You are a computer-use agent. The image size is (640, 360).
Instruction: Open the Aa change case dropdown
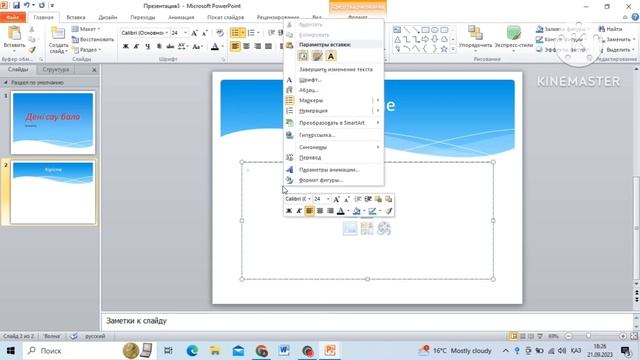pyautogui.click(x=198, y=47)
